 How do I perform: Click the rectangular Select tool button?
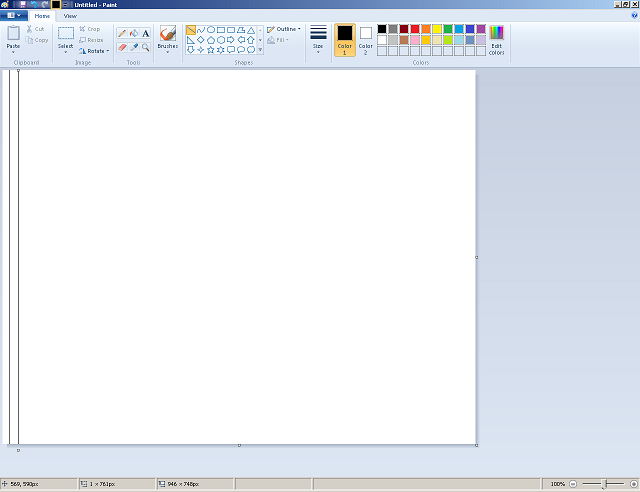tap(66, 33)
